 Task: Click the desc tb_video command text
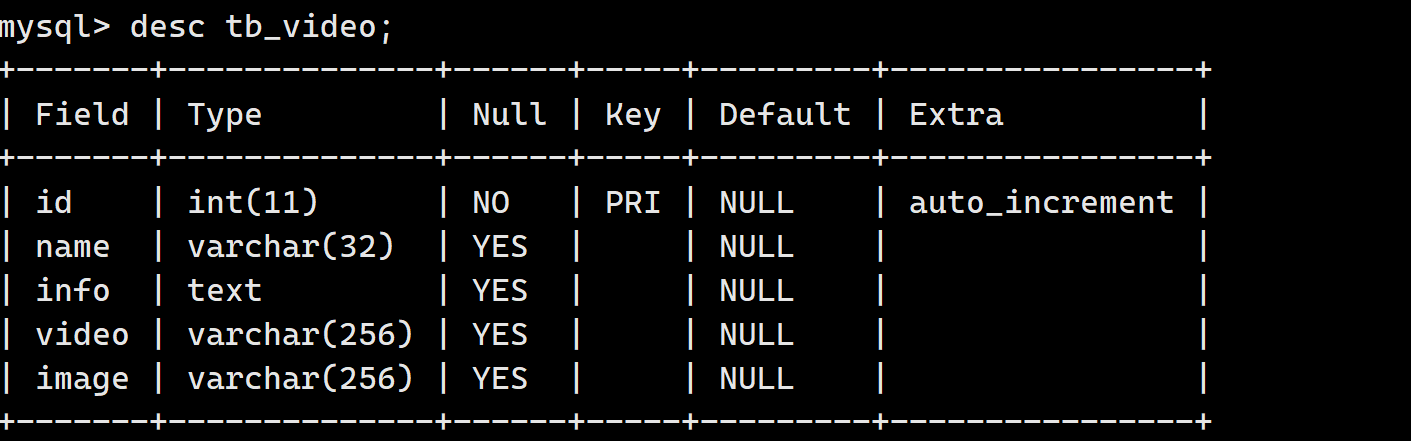coord(262,27)
